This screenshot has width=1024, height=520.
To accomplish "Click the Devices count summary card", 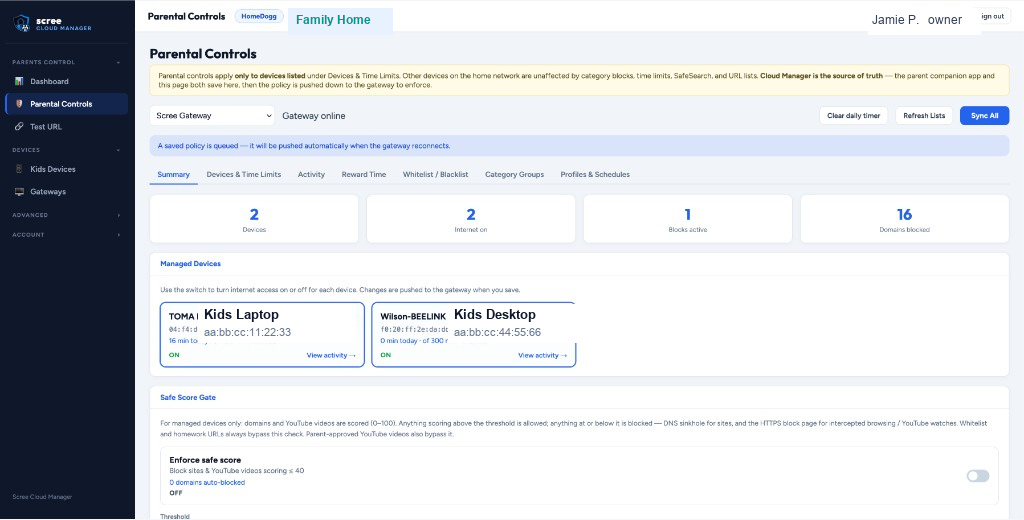I will [x=254, y=219].
